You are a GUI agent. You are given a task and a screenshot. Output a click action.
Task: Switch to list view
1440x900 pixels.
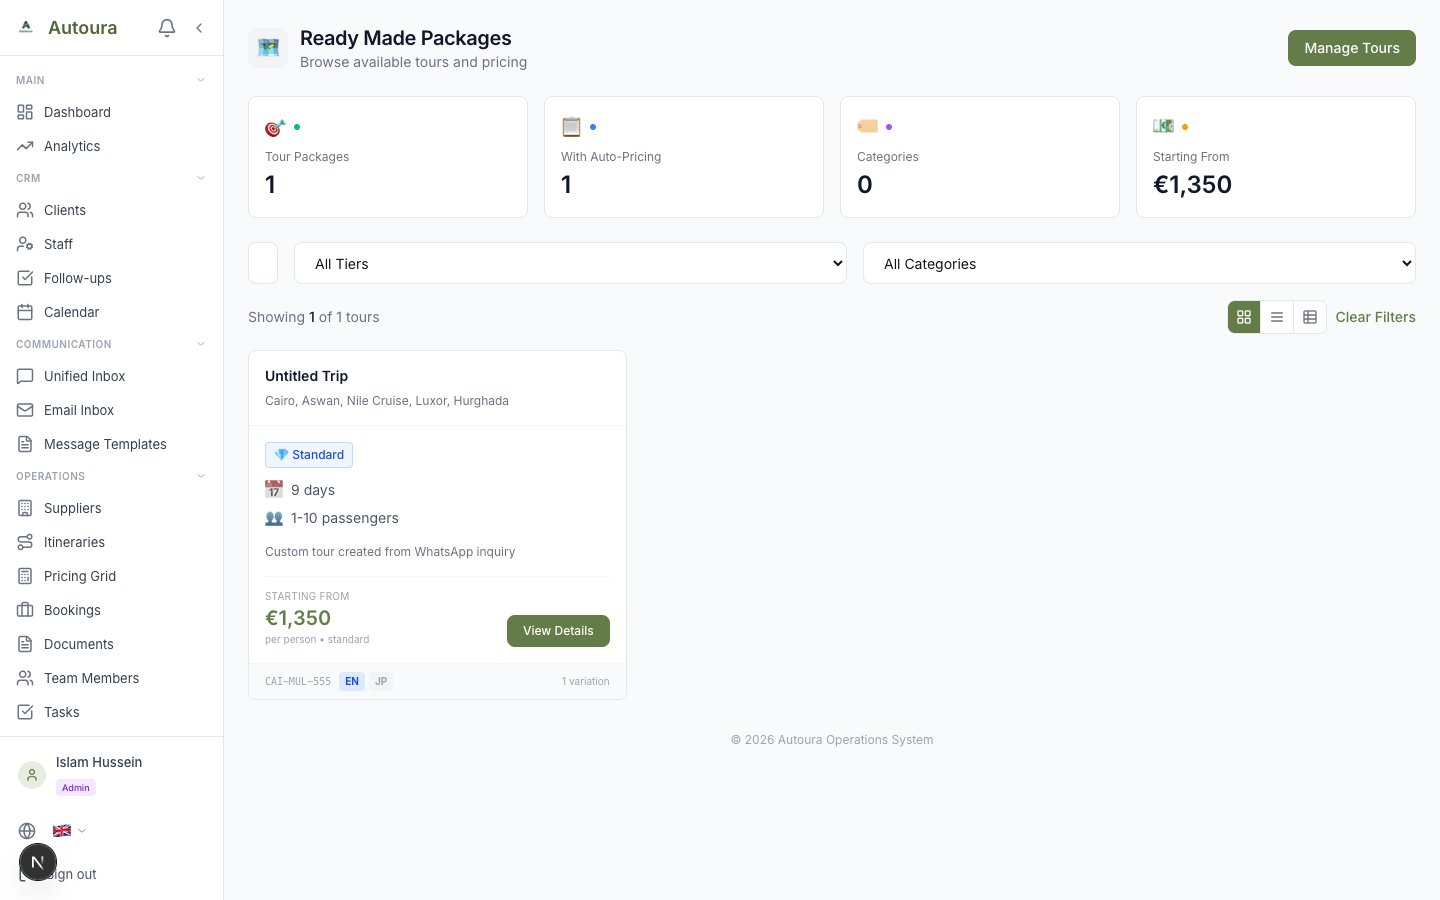(1277, 317)
